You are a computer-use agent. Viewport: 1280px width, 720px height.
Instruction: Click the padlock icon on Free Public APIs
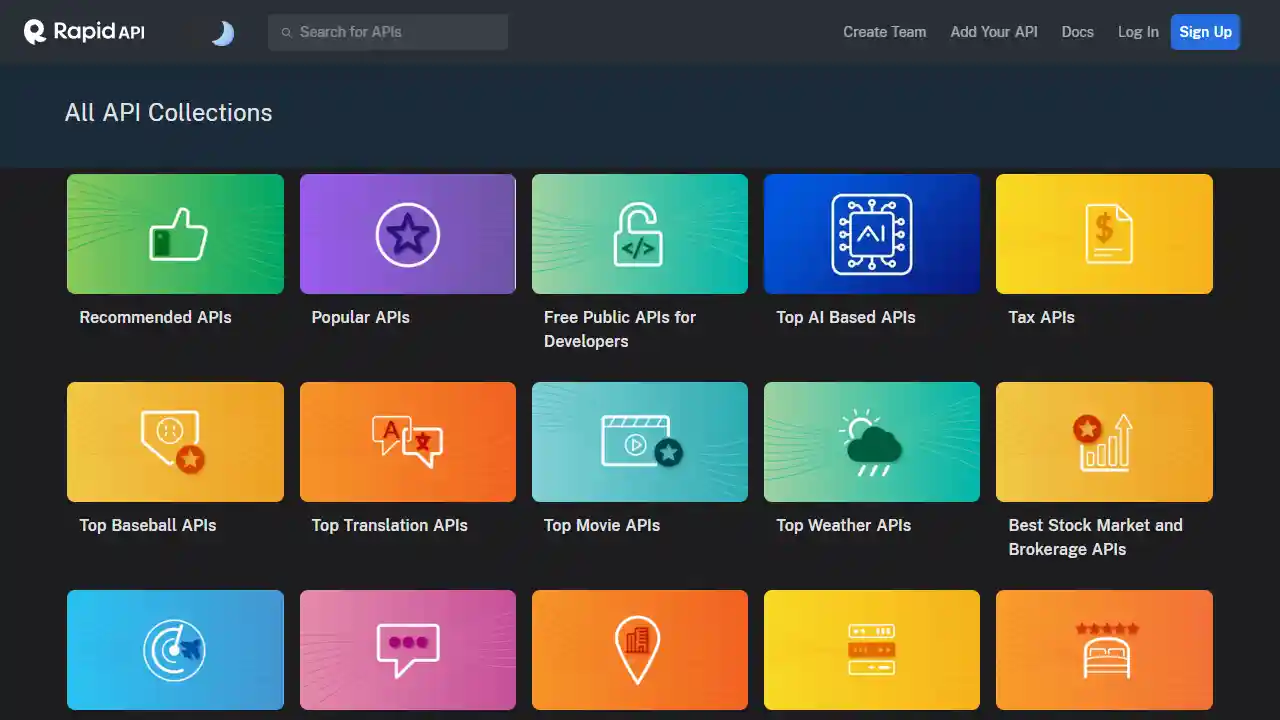tap(639, 233)
